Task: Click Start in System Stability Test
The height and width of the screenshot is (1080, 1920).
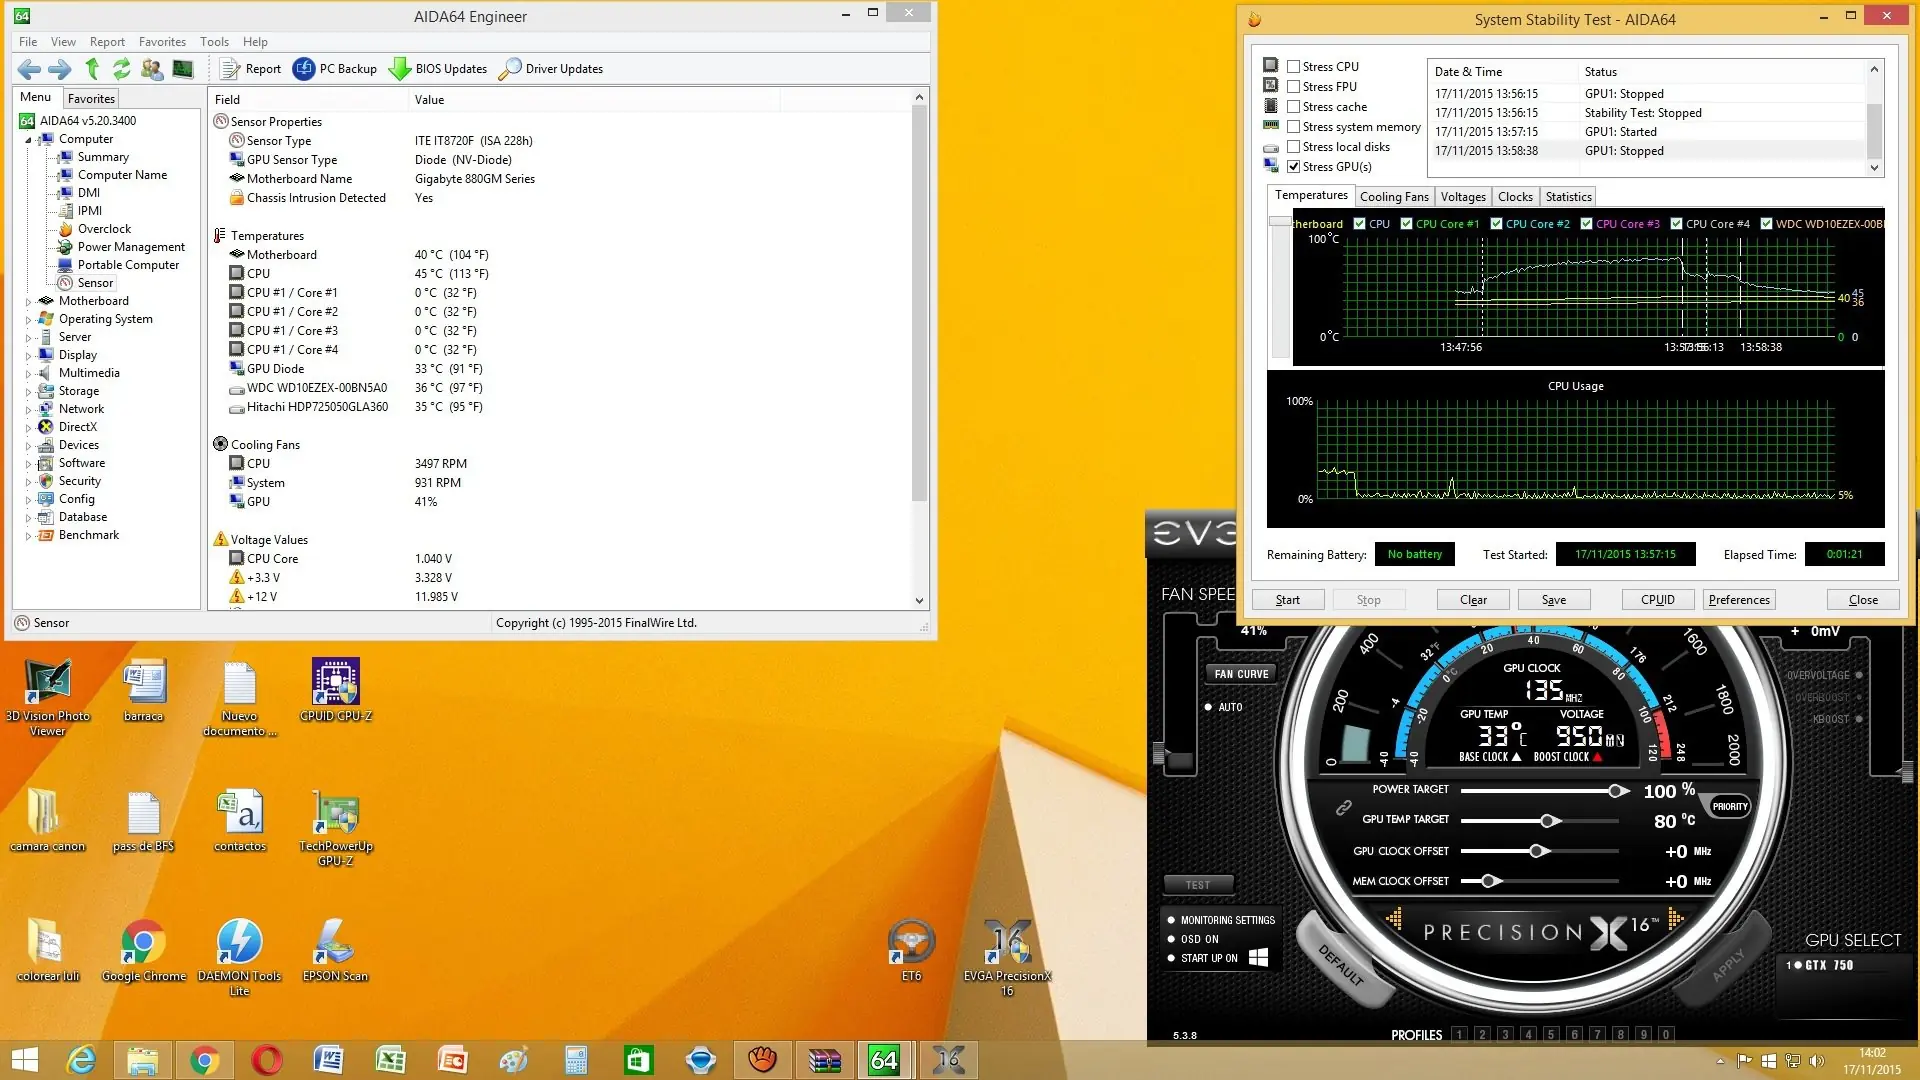Action: pos(1288,600)
